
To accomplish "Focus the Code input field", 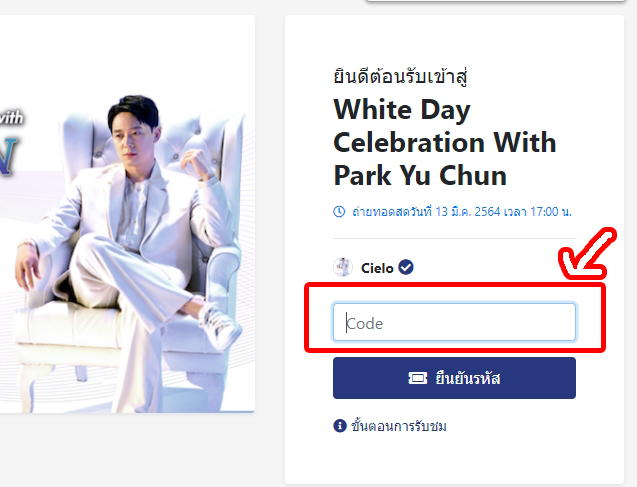I will point(454,323).
